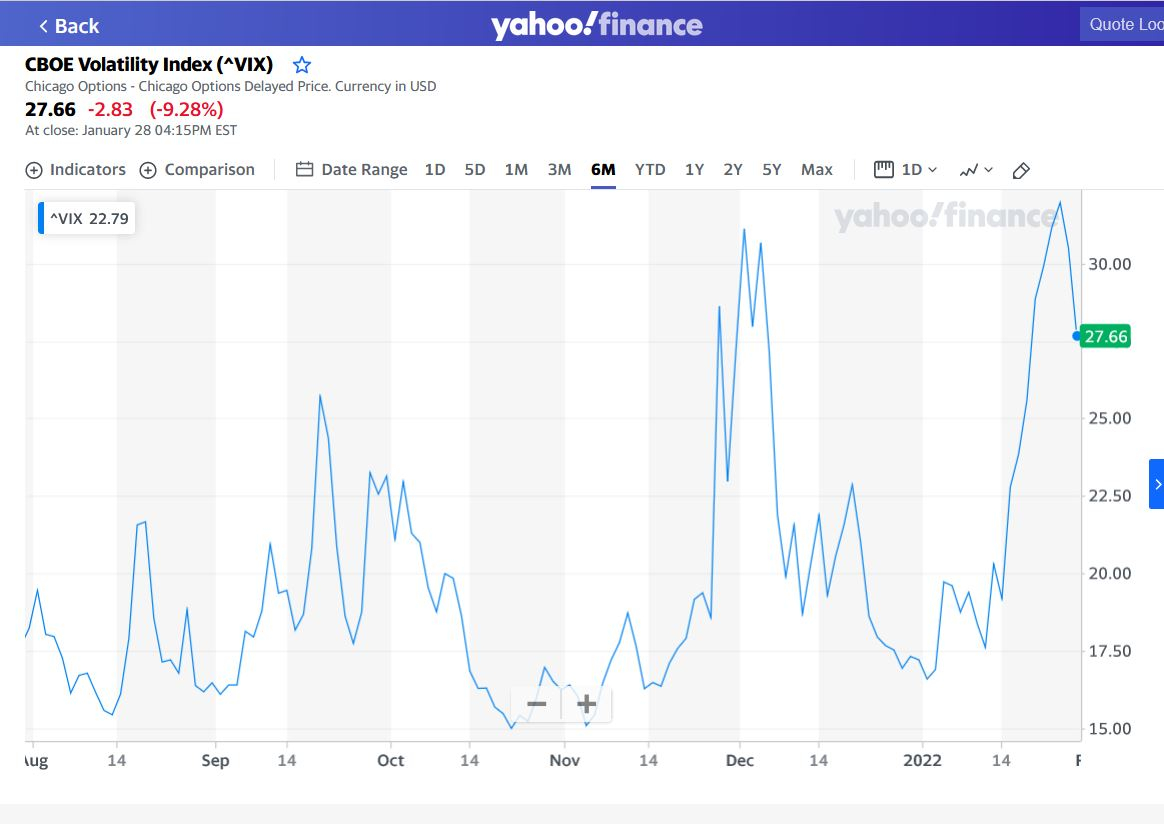Go to the Yahoo Finance home logo
Image resolution: width=1164 pixels, height=824 pixels.
click(x=596, y=25)
